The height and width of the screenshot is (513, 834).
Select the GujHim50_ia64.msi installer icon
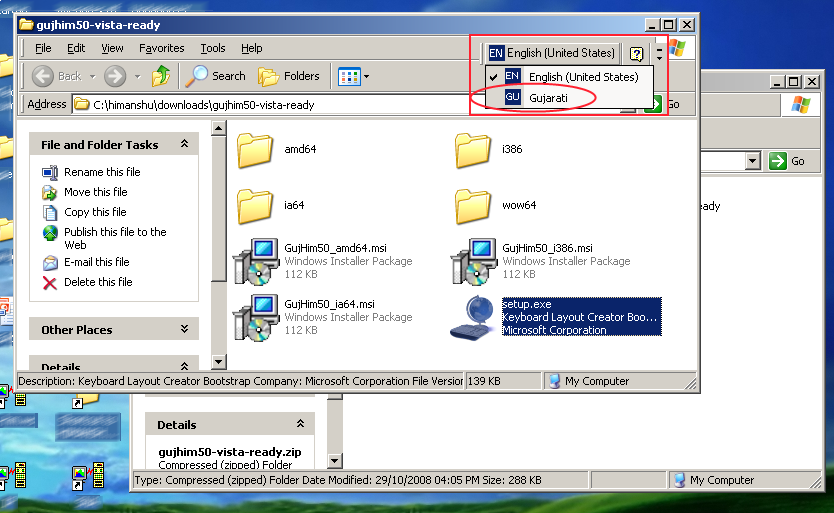pos(256,317)
